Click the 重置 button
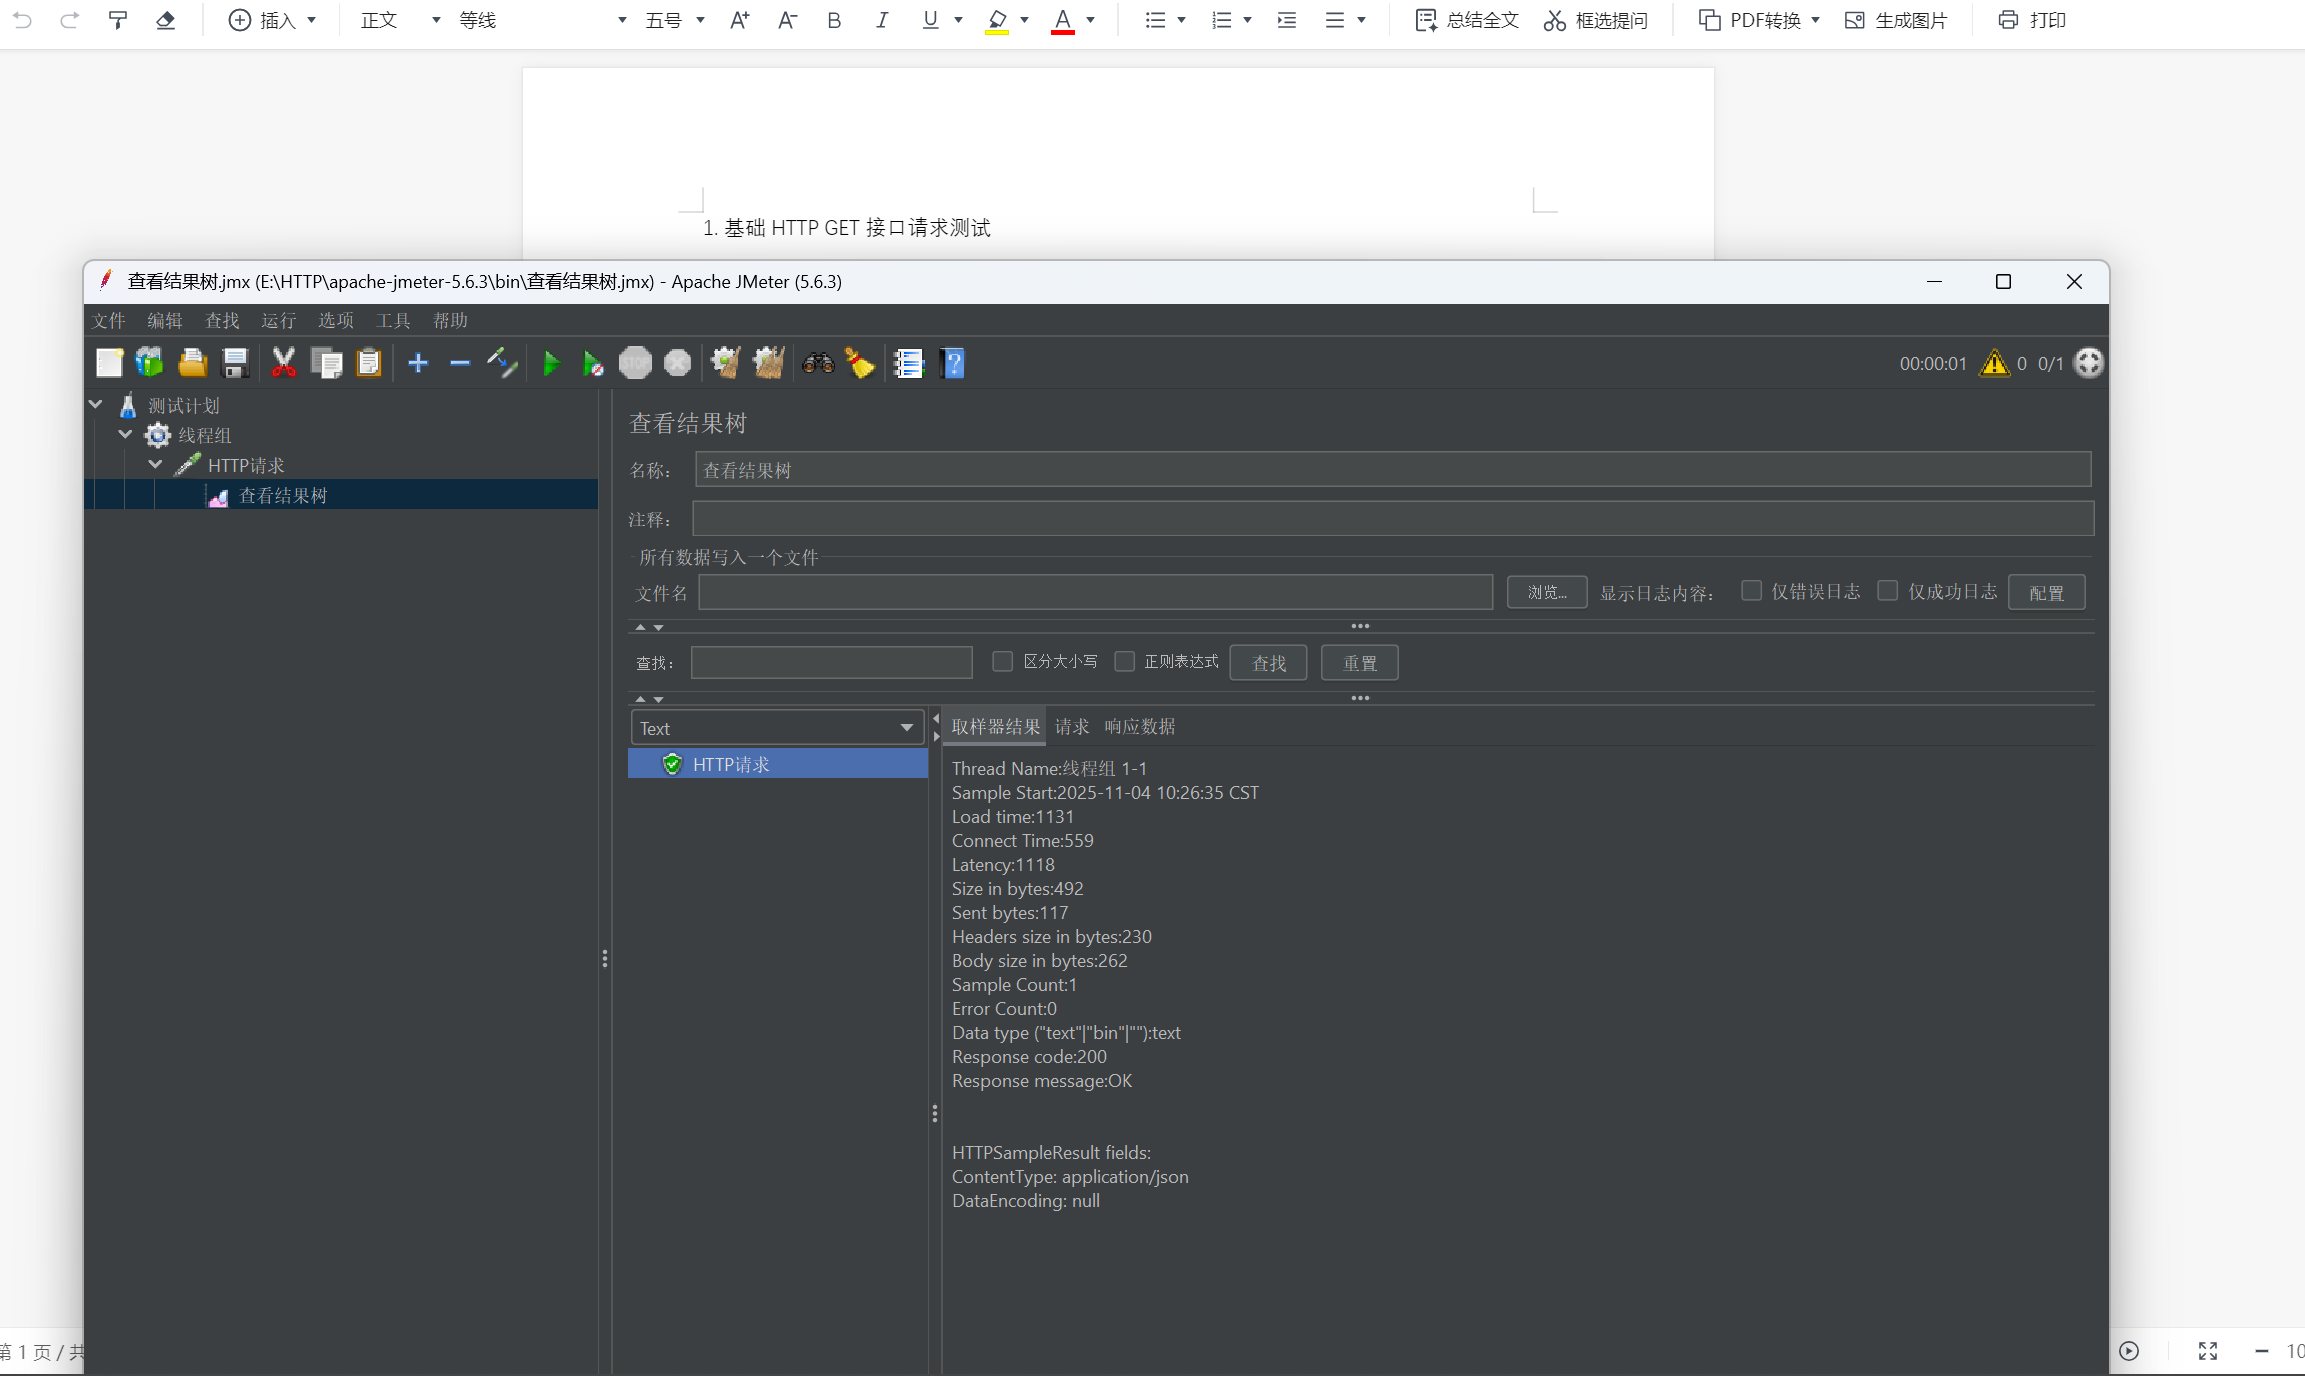The width and height of the screenshot is (2305, 1376). [x=1359, y=663]
